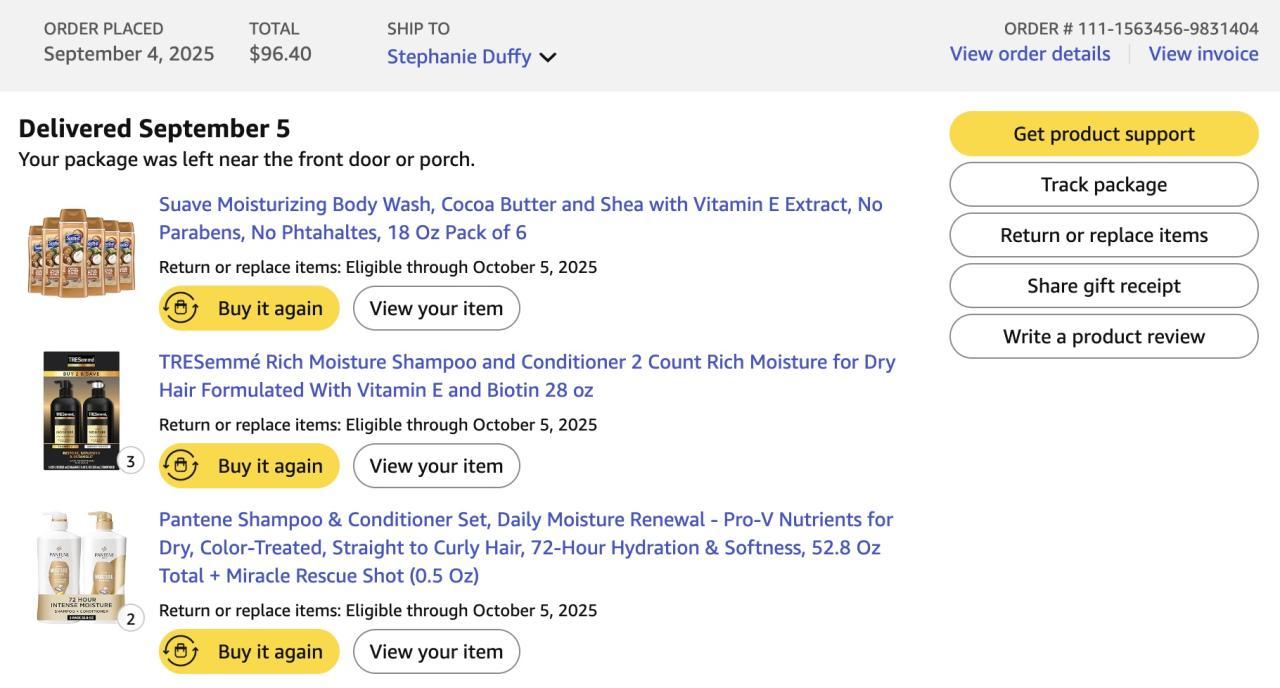1280x688 pixels.
Task: Select Return or replace items button
Action: tap(1103, 235)
